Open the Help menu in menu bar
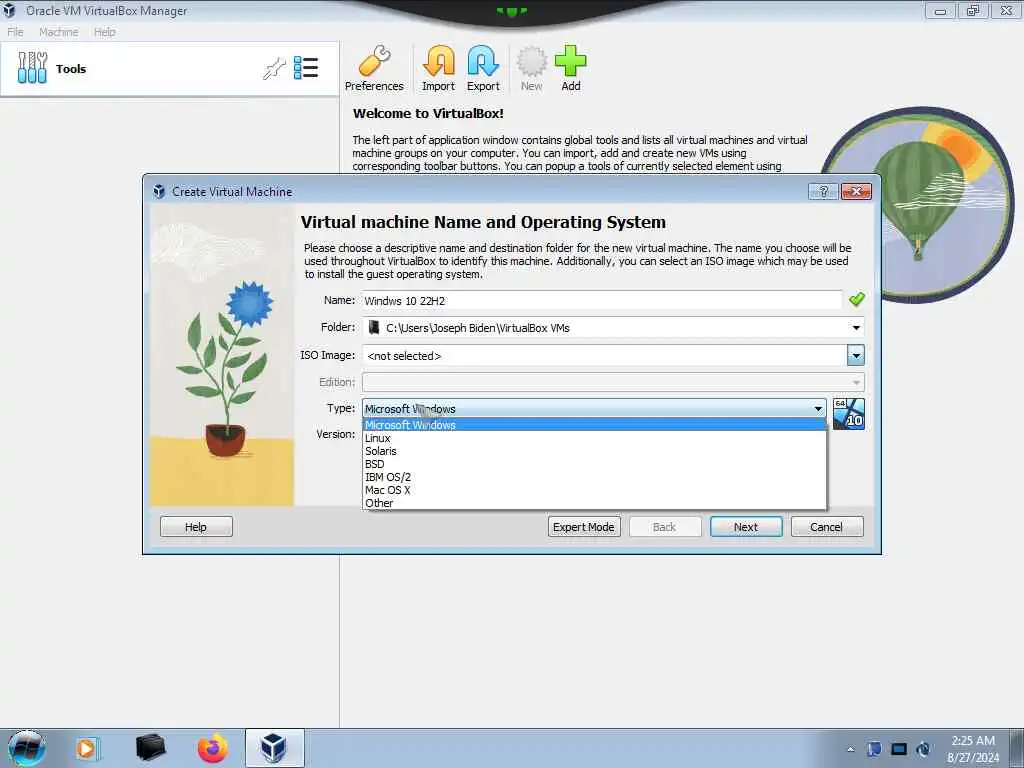Image resolution: width=1024 pixels, height=768 pixels. point(104,32)
